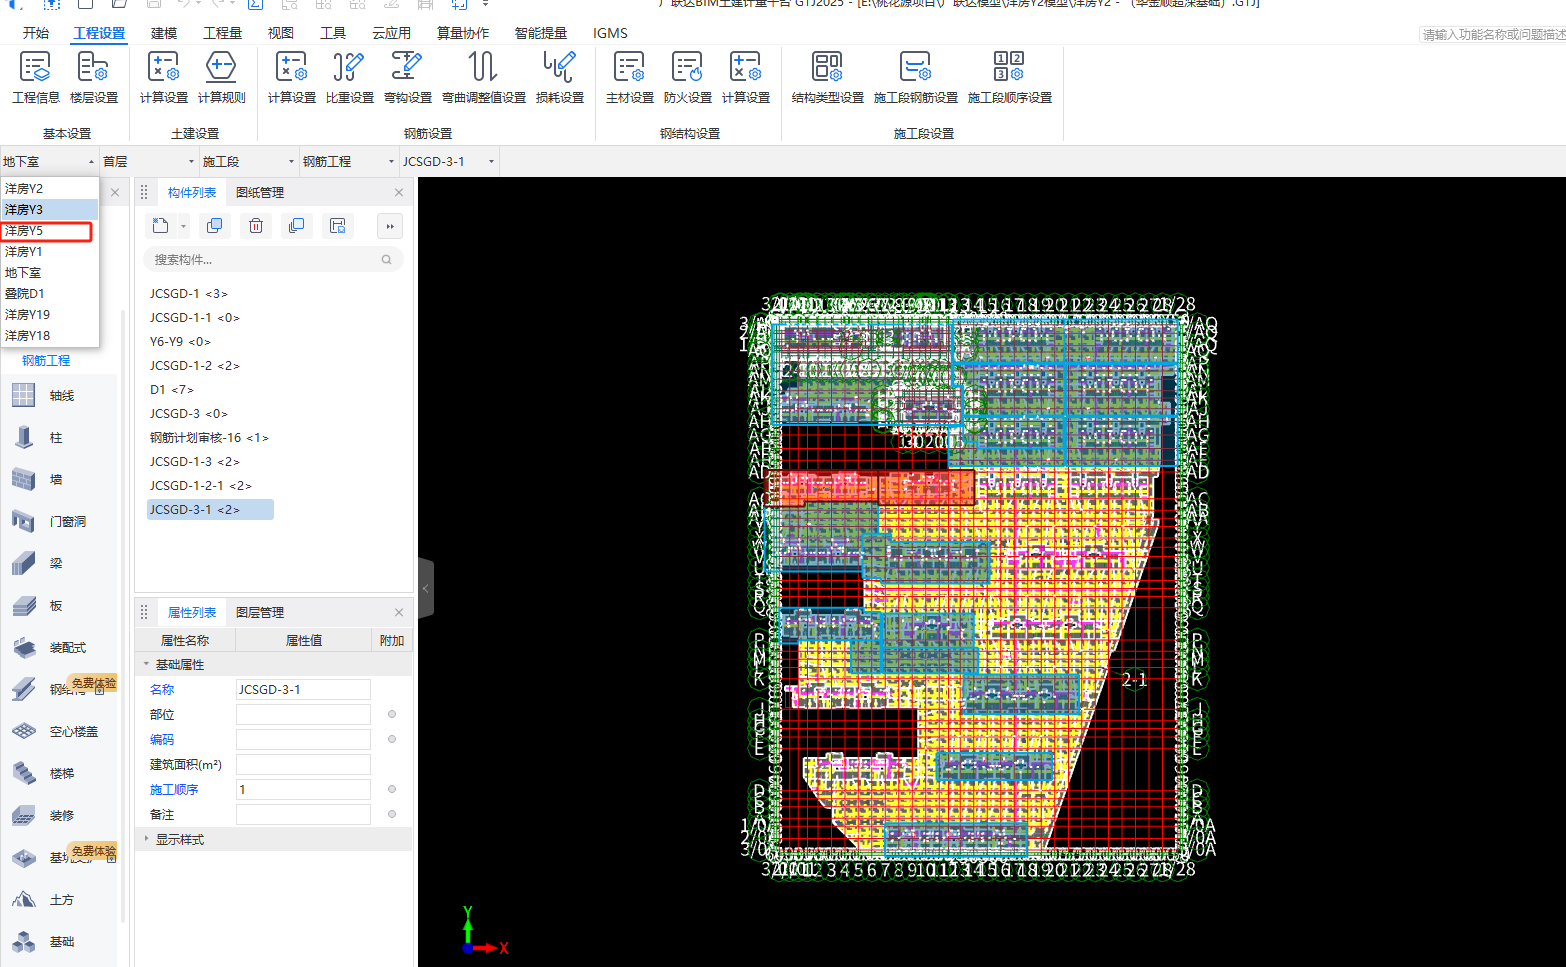Select the 土方 earthwork category
This screenshot has width=1566, height=967.
tap(60, 900)
